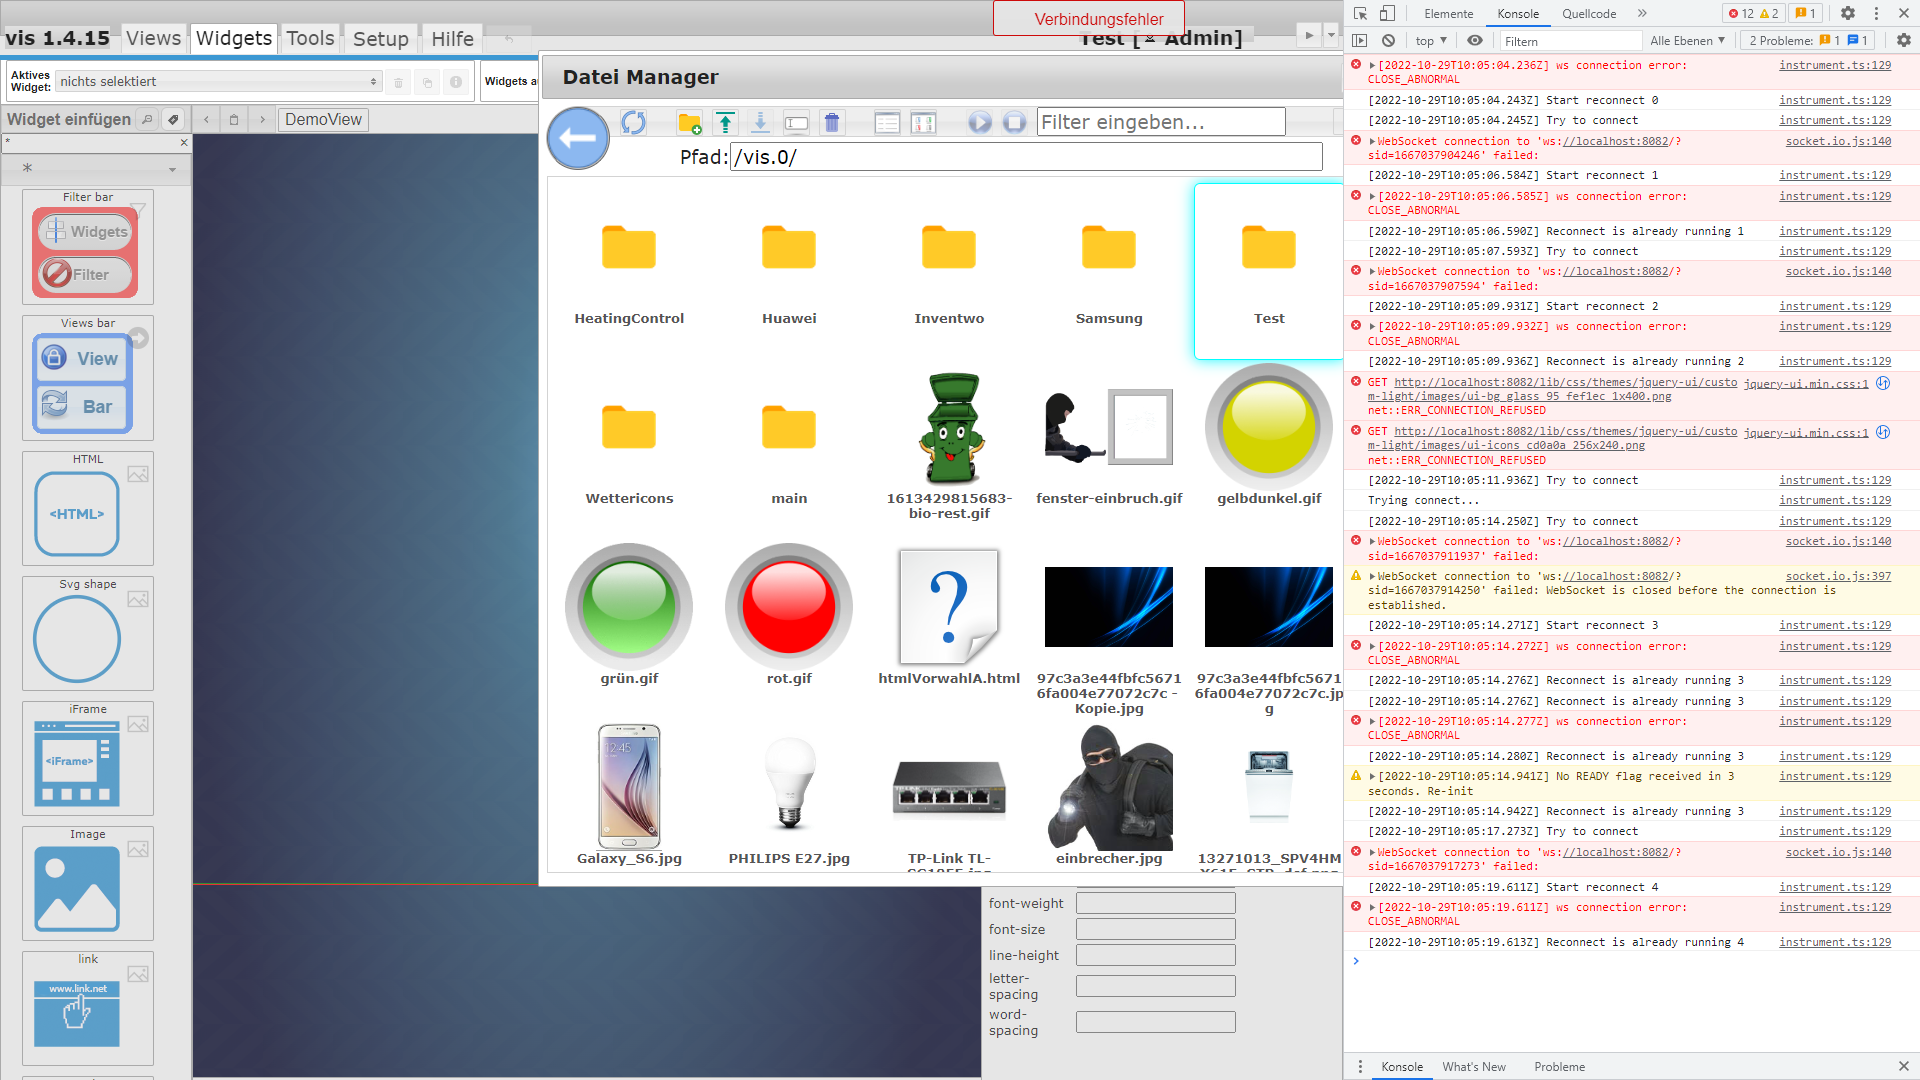Clear the console with the ban icon
This screenshot has height=1080, width=1920.
coord(1388,41)
